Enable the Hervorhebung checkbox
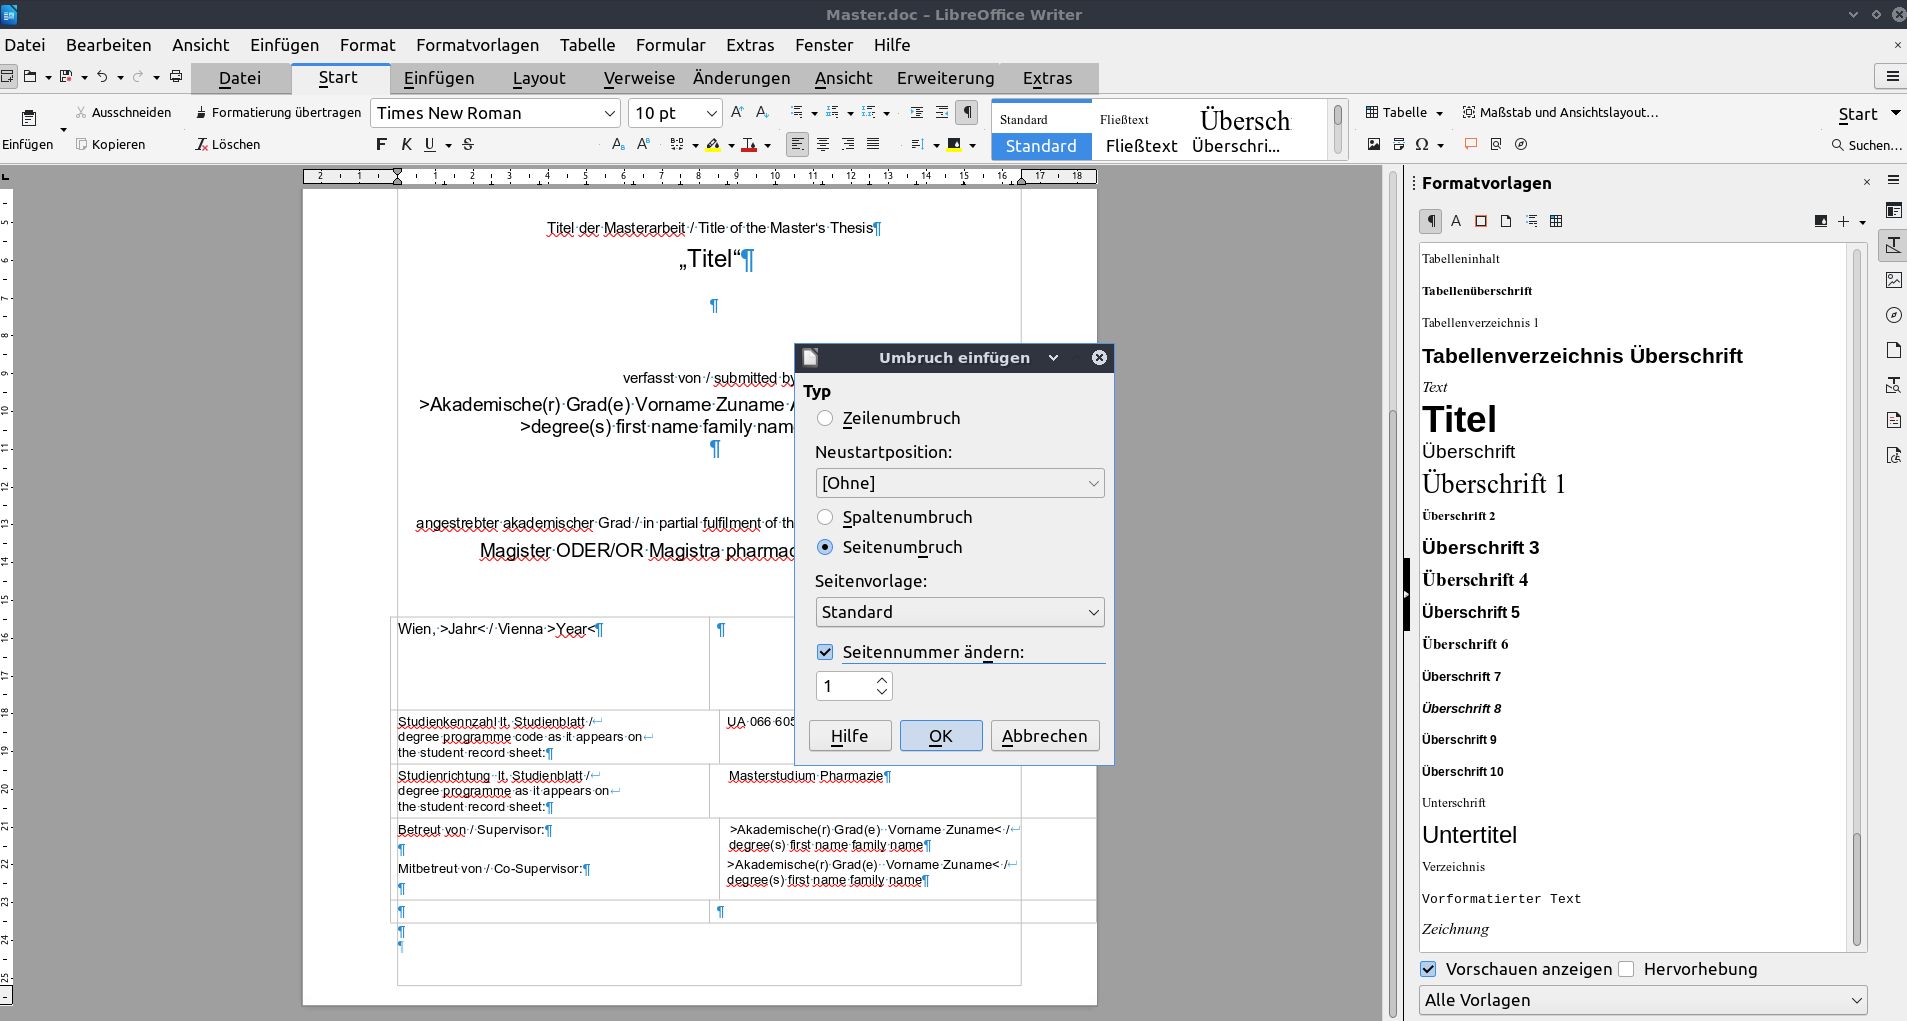This screenshot has width=1907, height=1021. 1626,969
